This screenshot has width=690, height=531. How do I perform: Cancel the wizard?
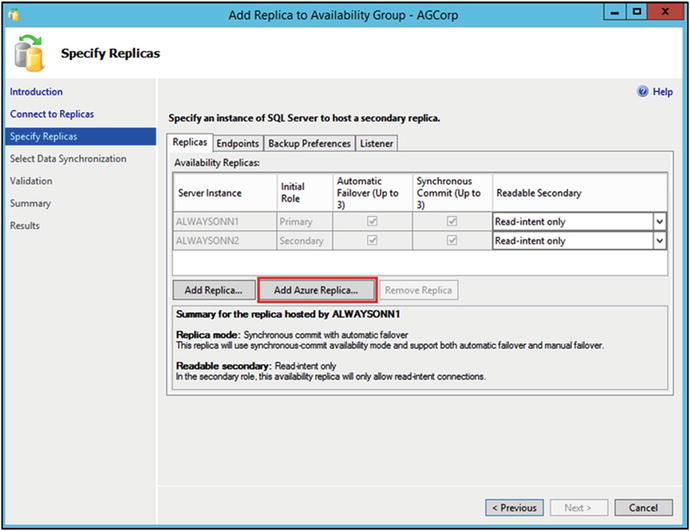[643, 508]
